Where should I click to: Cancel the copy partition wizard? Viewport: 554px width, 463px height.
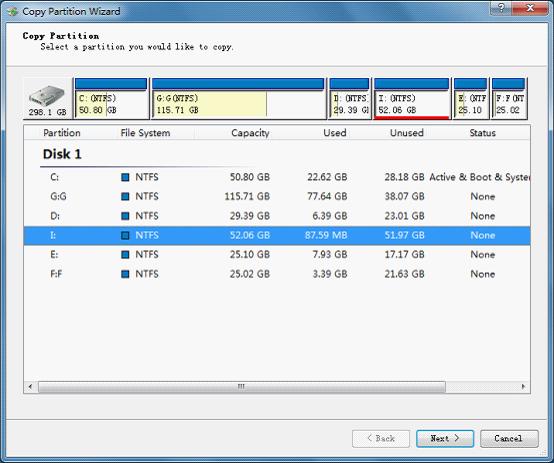pyautogui.click(x=509, y=439)
